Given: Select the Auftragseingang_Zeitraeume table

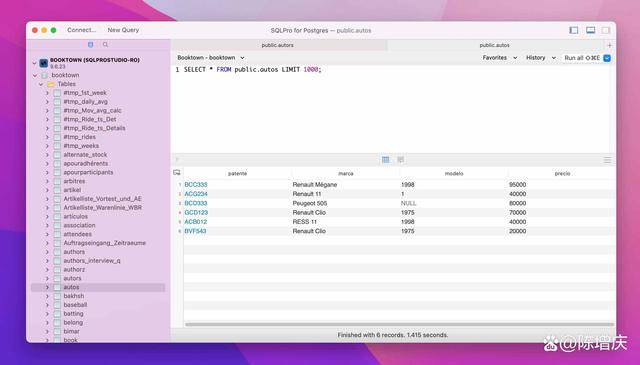Looking at the screenshot, I should coord(104,243).
